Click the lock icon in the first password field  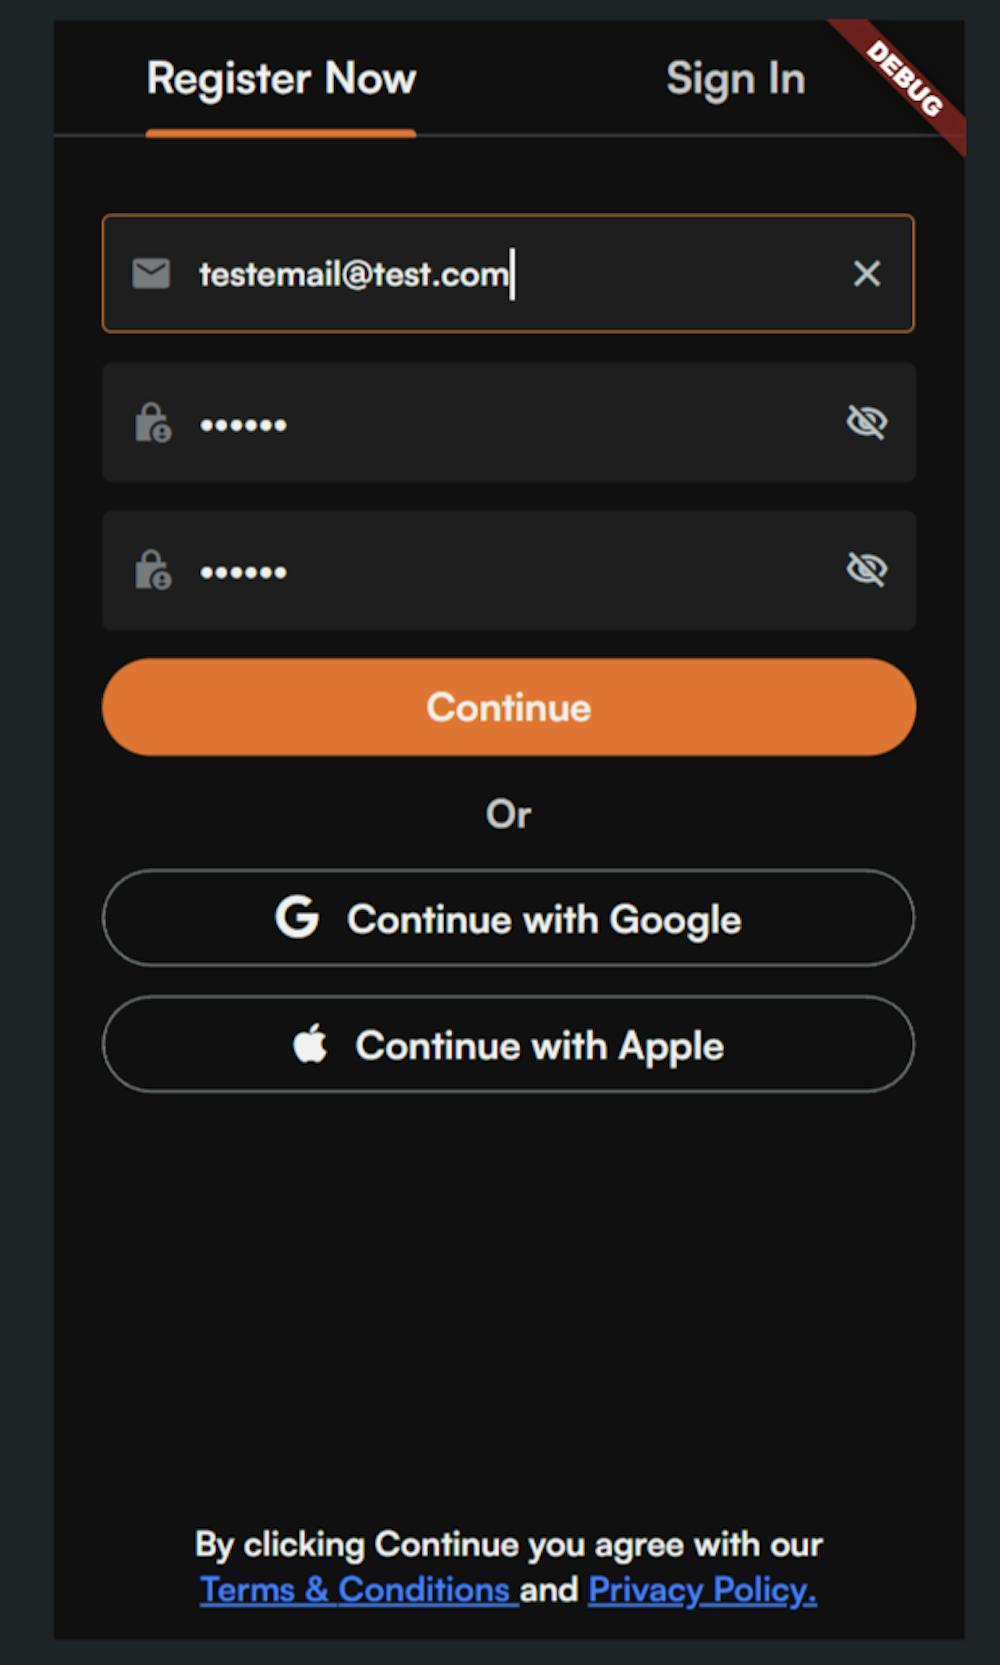point(153,421)
